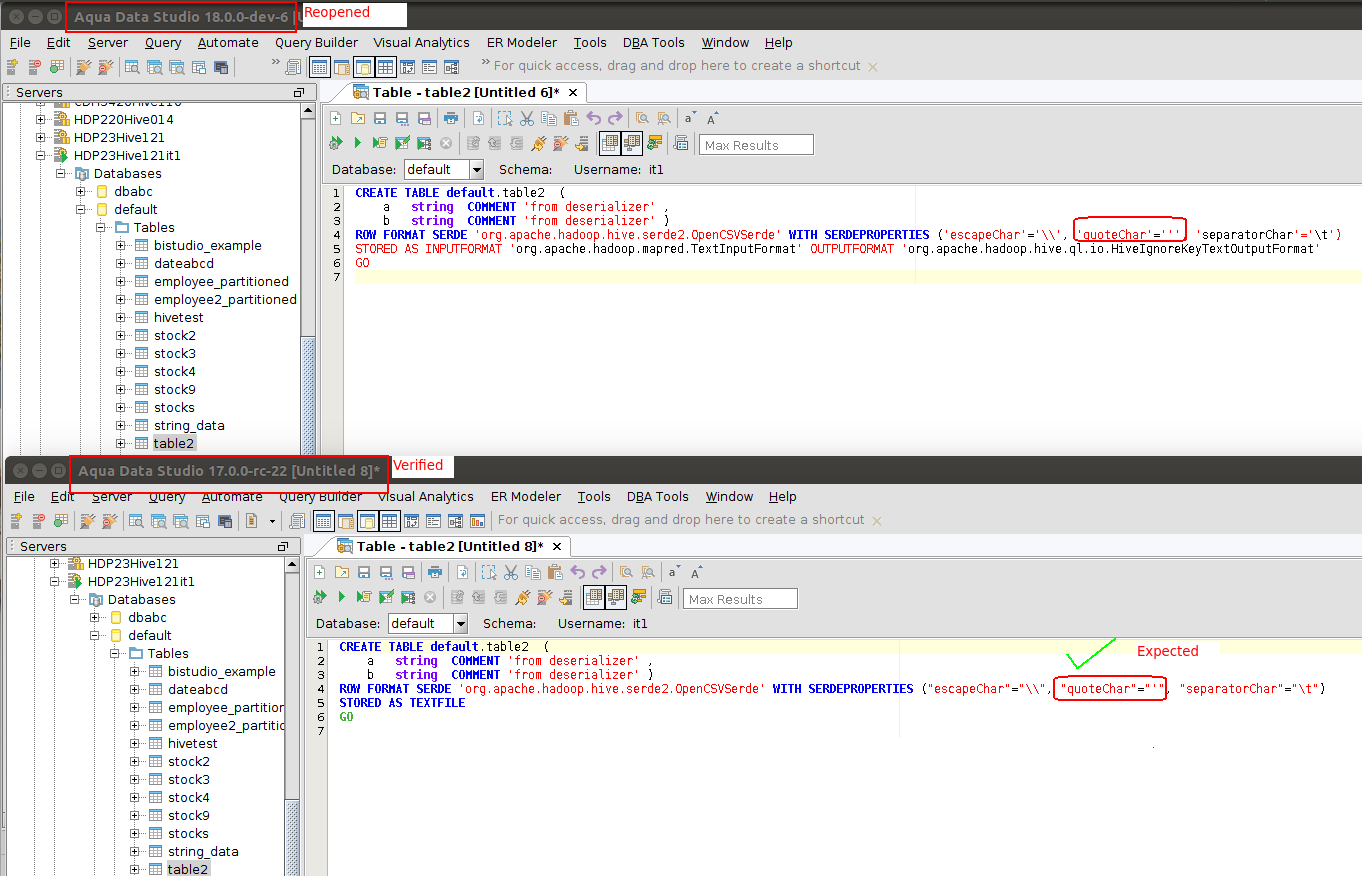
Task: Close the 'Table - table2 [Untitled 6]' tab
Action: click(573, 92)
